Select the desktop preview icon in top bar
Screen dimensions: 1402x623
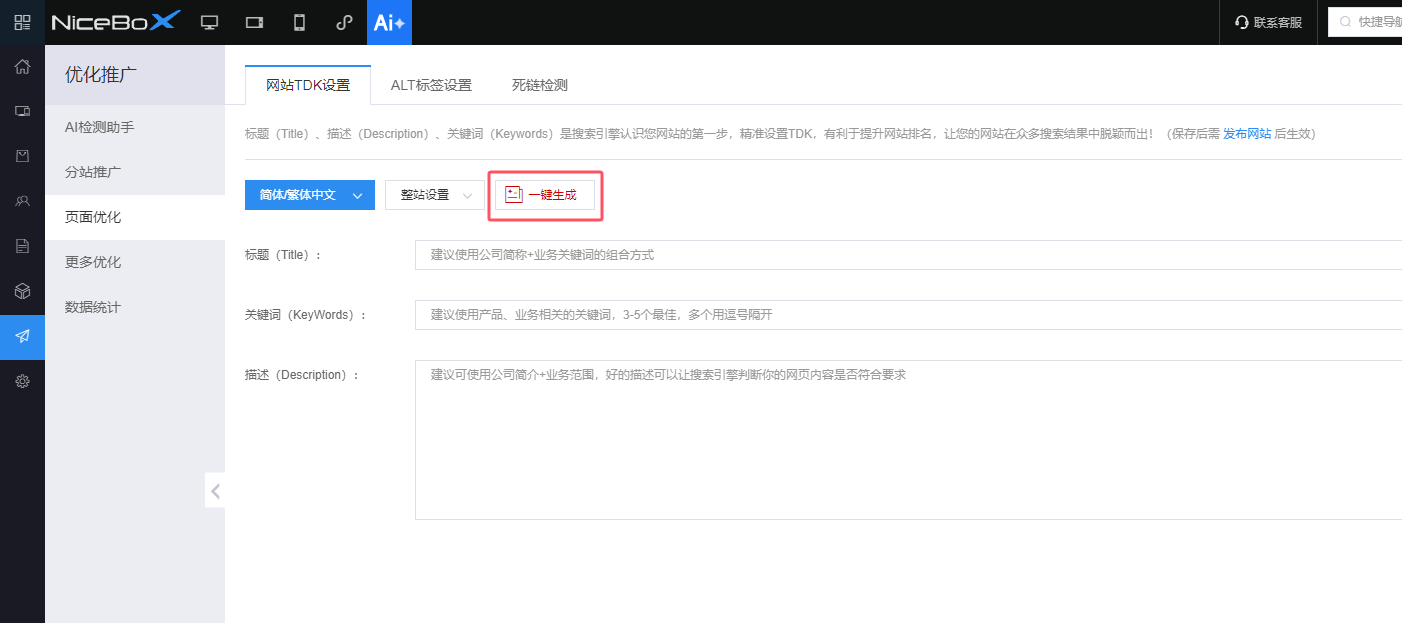pyautogui.click(x=209, y=21)
